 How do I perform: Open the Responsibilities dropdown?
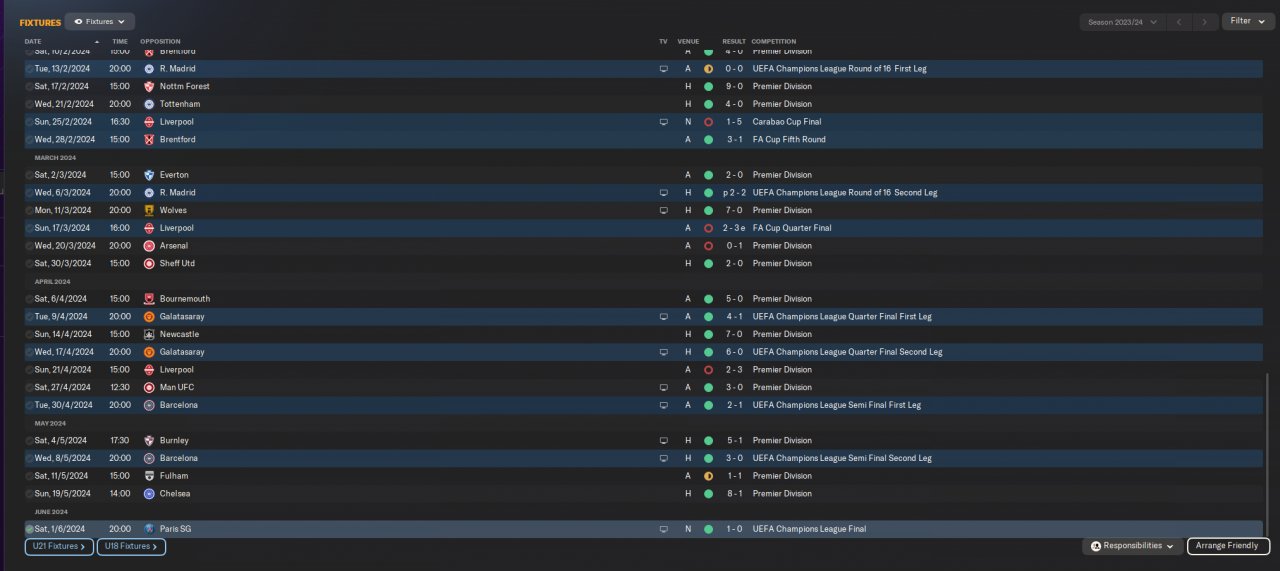1132,546
